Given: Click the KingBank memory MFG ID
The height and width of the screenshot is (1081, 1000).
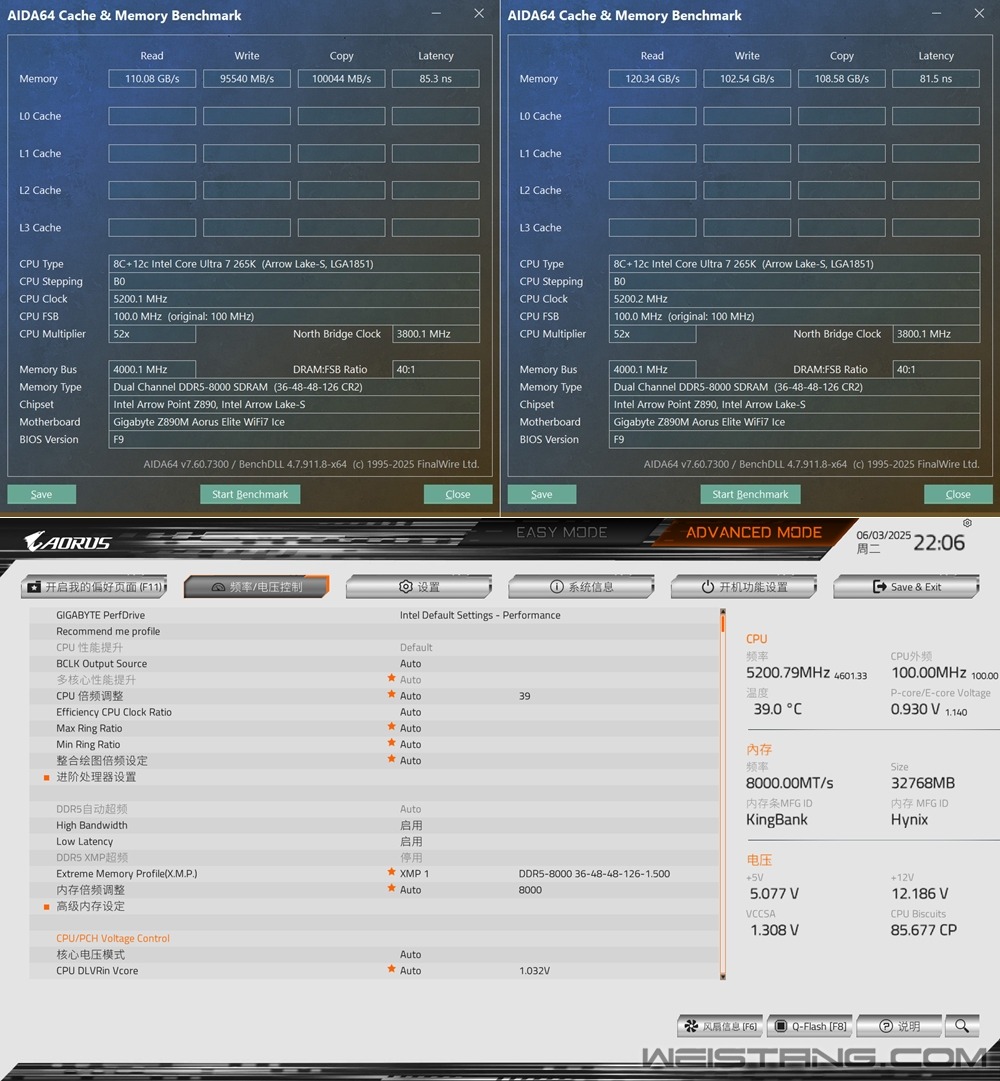Looking at the screenshot, I should pos(777,820).
